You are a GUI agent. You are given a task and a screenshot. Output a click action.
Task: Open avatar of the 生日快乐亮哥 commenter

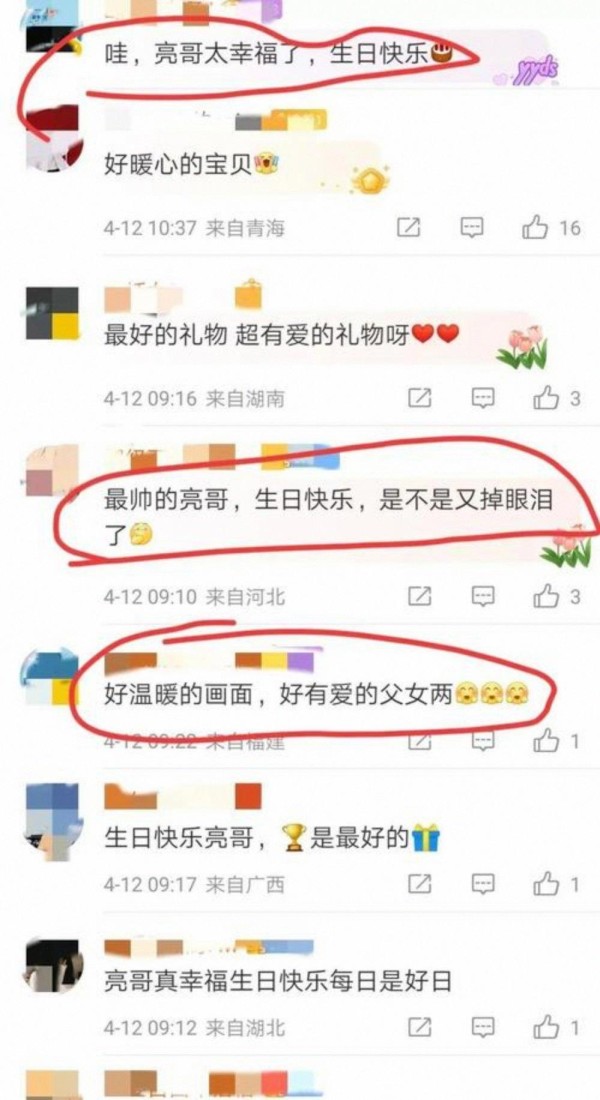(x=53, y=821)
